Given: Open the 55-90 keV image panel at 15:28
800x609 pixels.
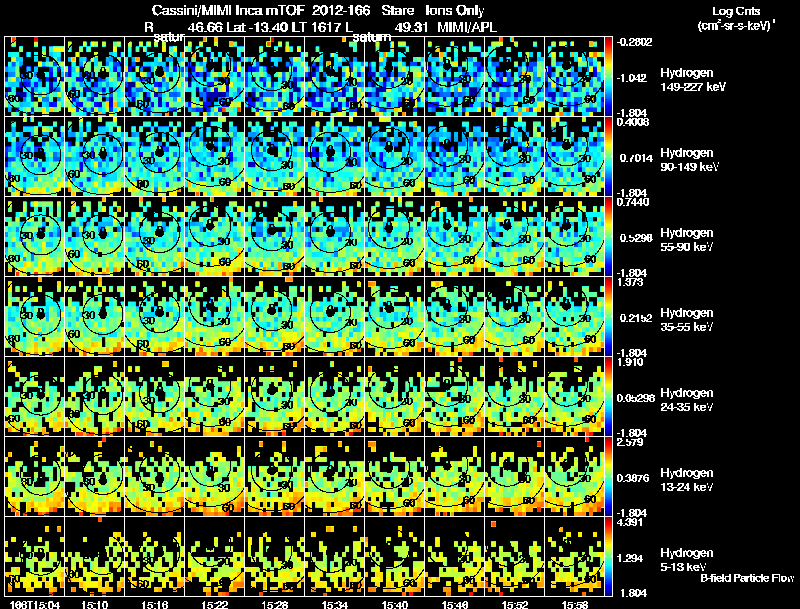Looking at the screenshot, I should coord(275,237).
